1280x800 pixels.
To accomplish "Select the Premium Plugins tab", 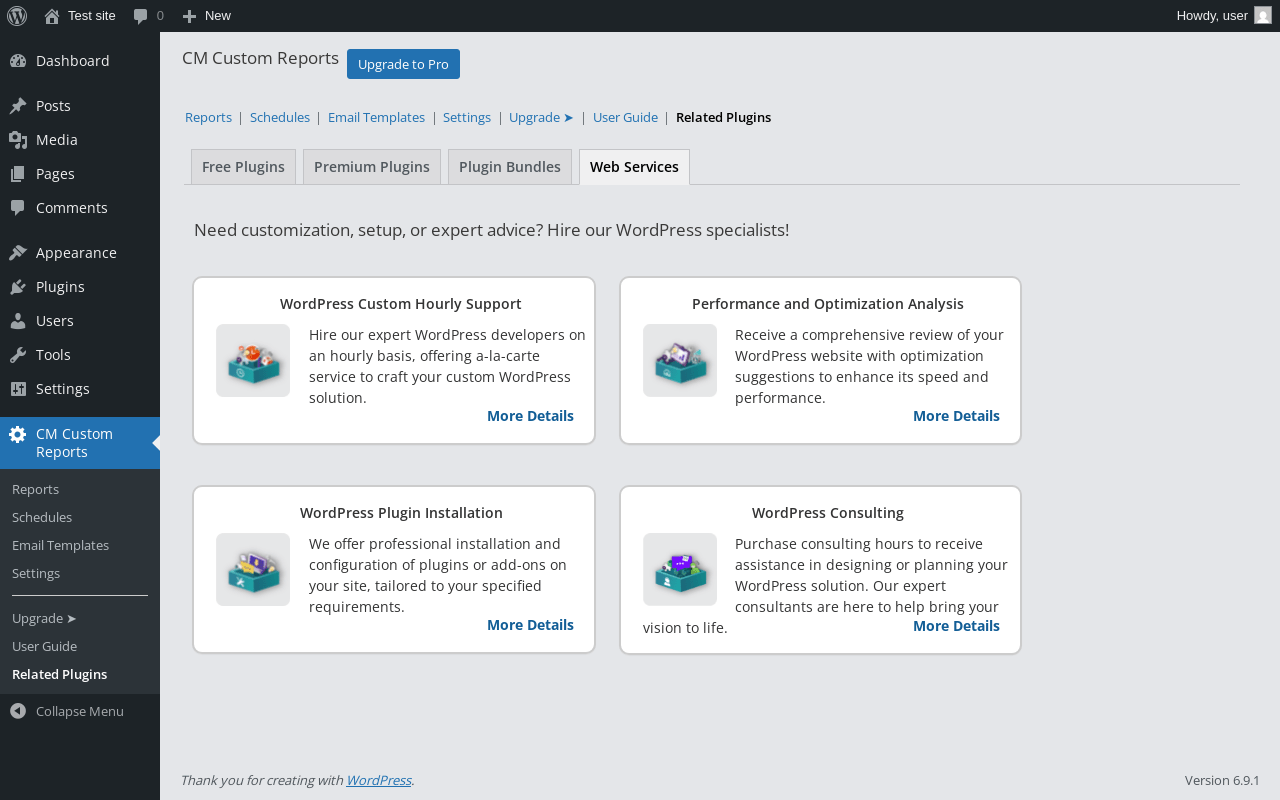I will (x=372, y=167).
